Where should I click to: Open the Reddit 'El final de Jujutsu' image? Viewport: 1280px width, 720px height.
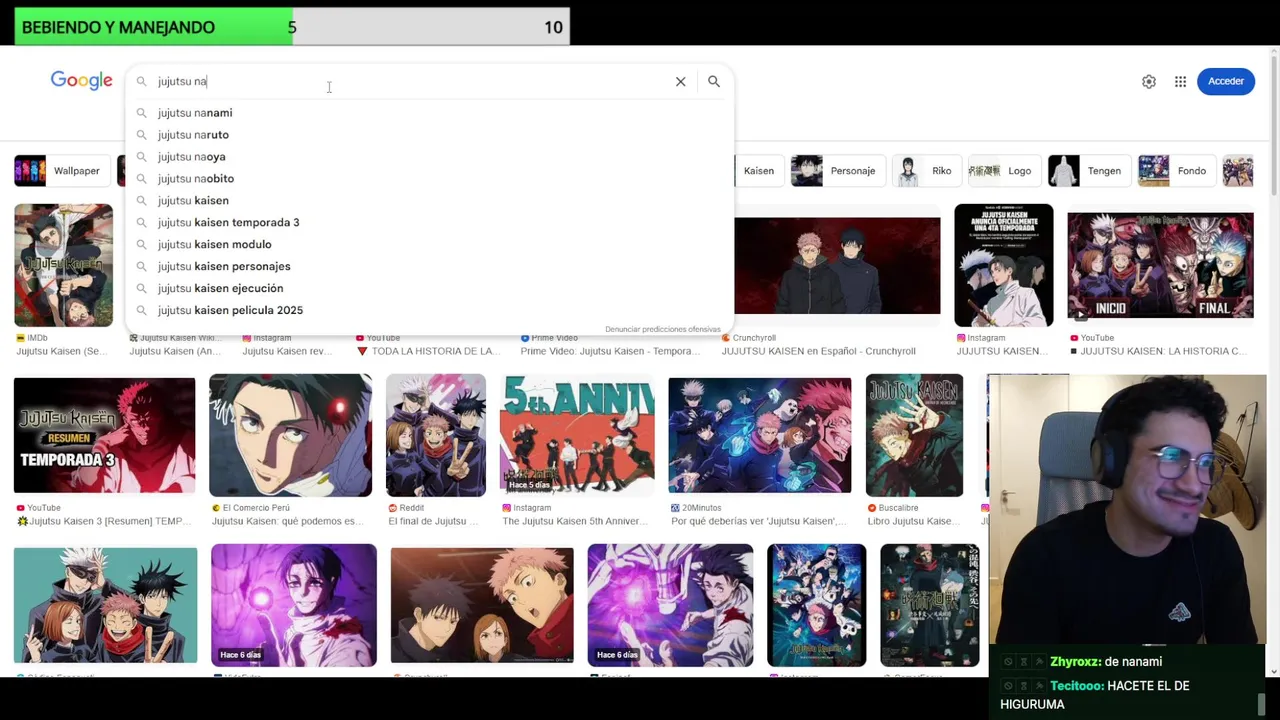pyautogui.click(x=436, y=435)
